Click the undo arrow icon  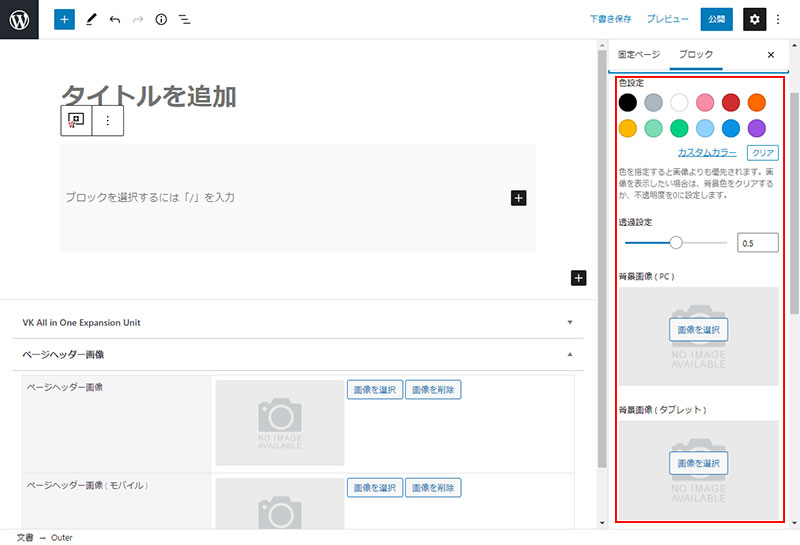115,19
